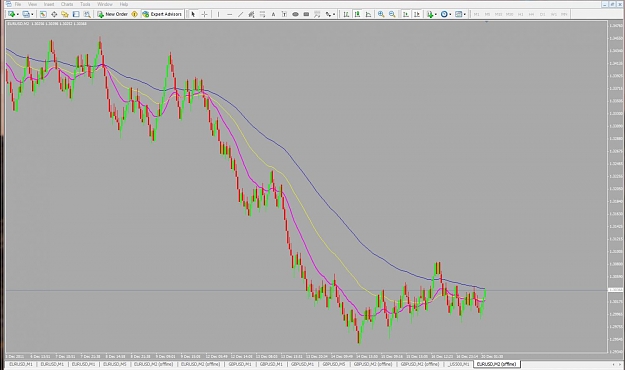
Task: Select the Fibonacci retracement tool
Action: (262, 14)
